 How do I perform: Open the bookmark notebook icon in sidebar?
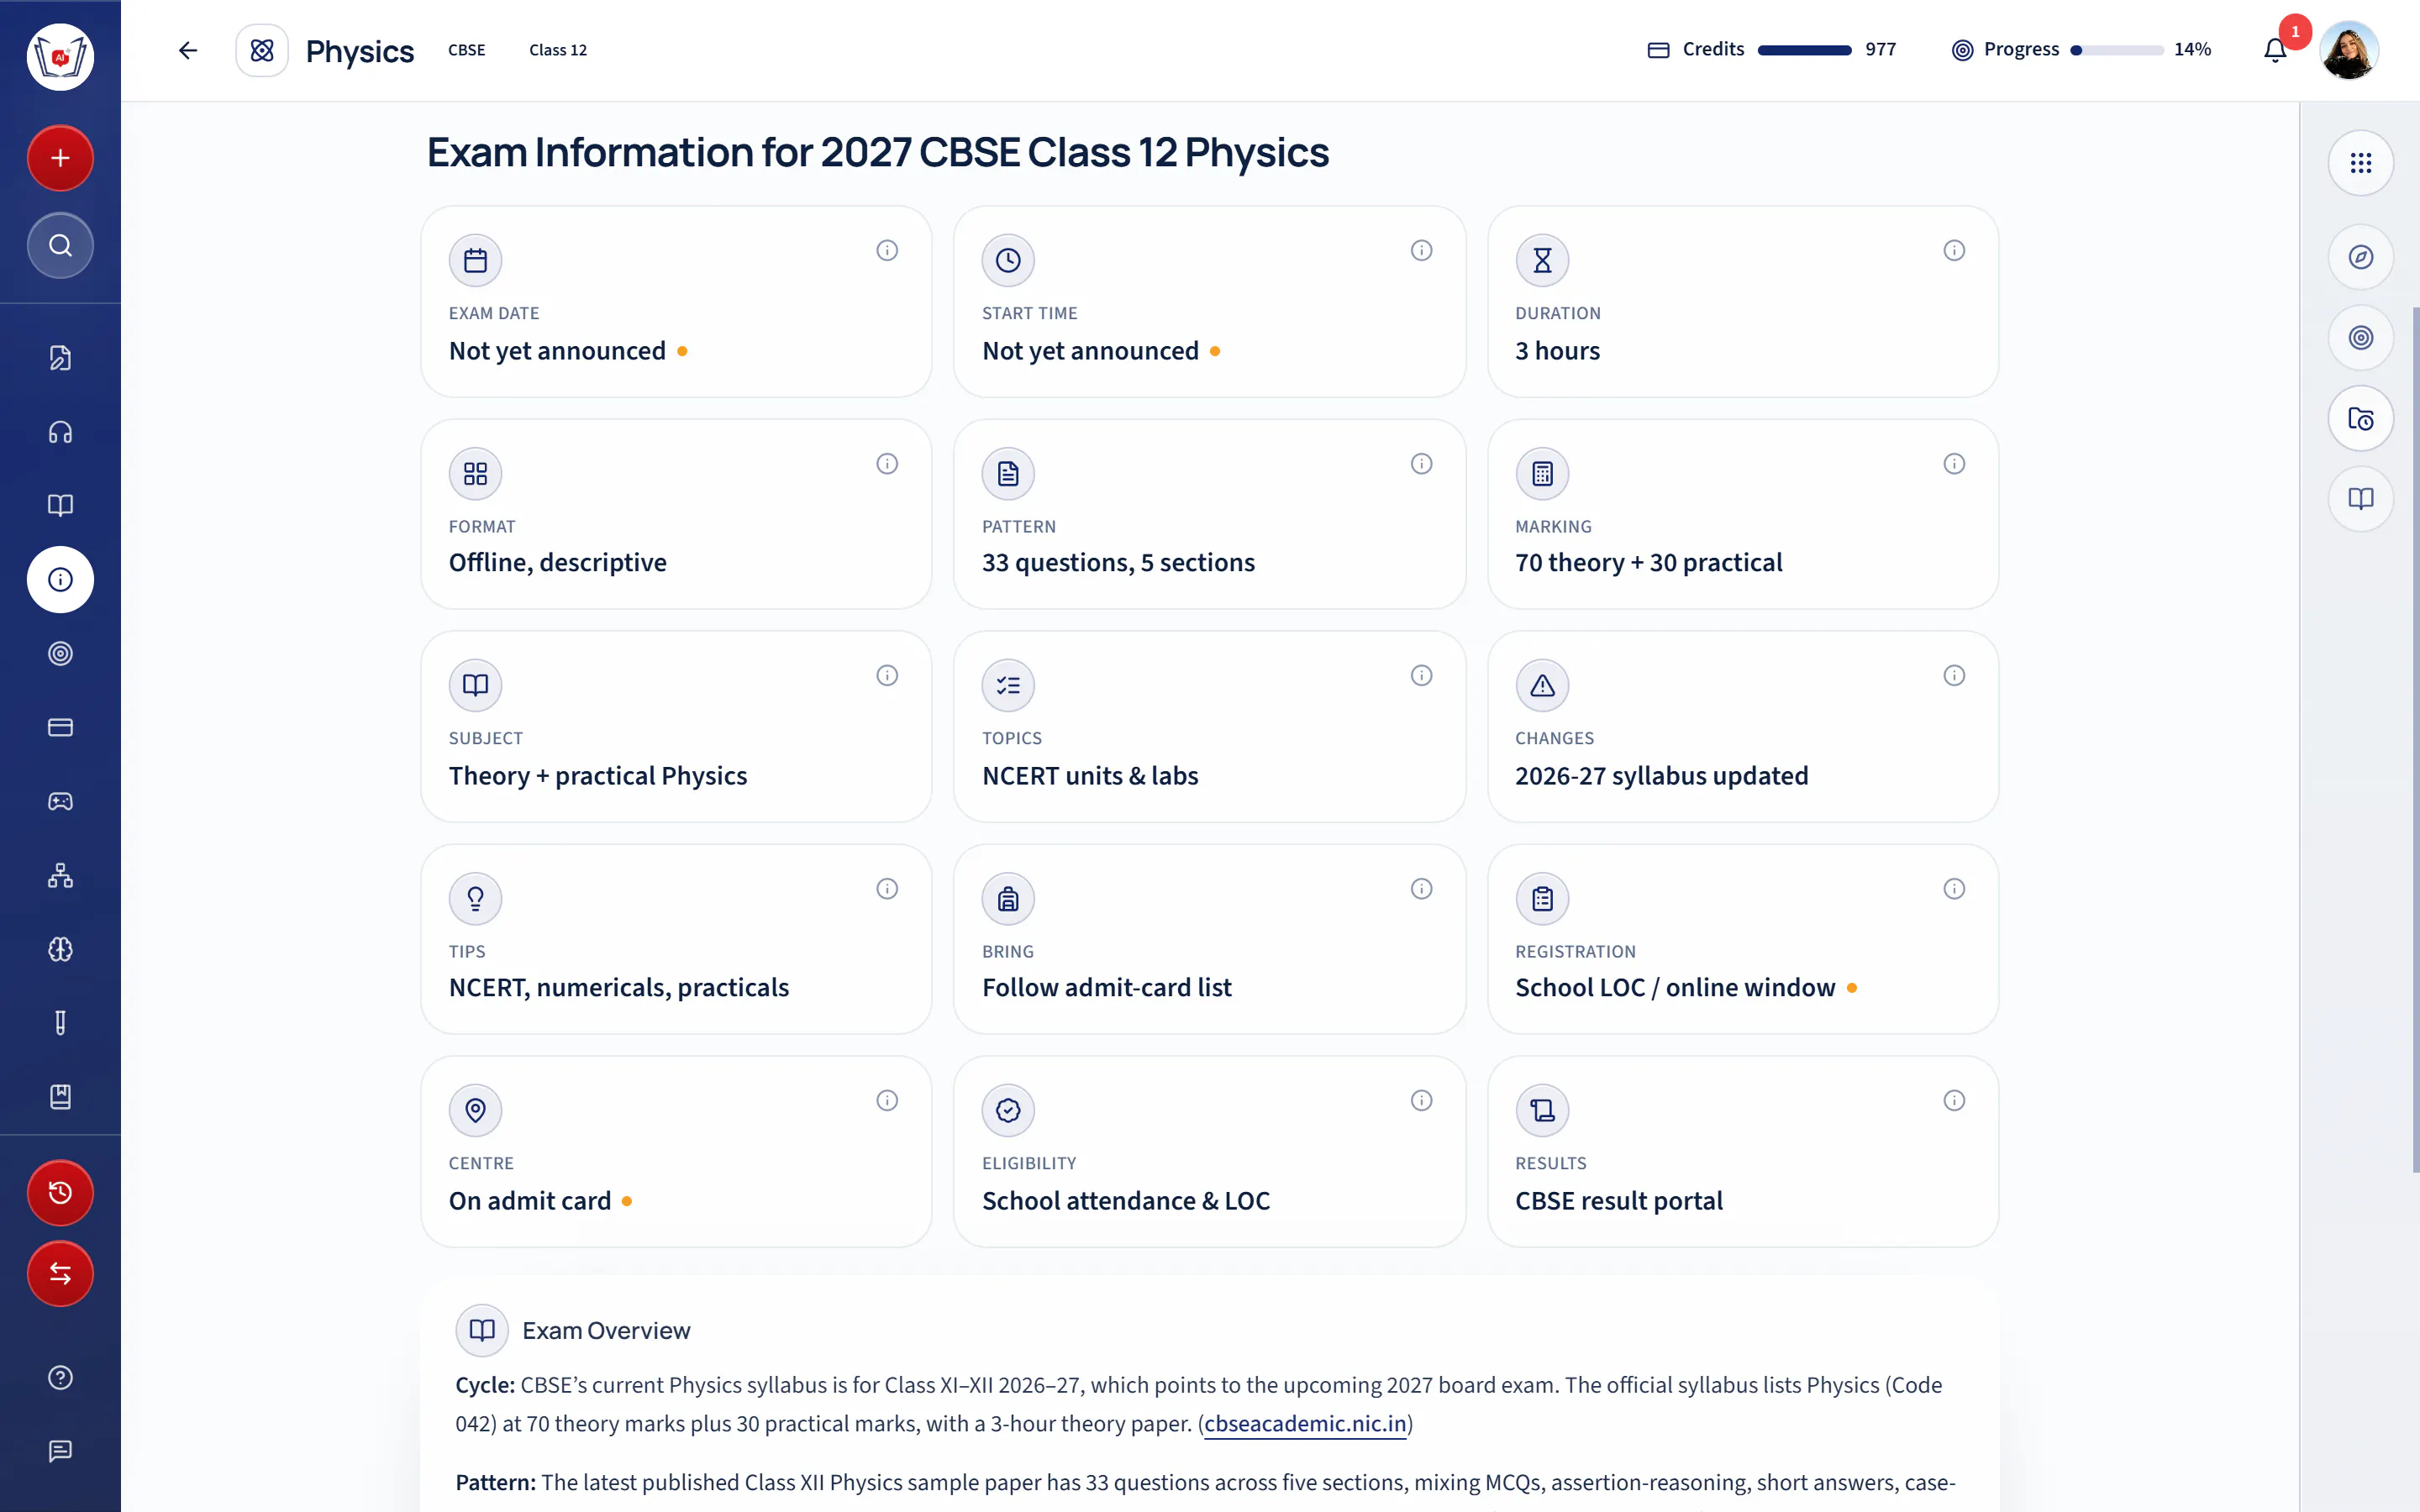click(x=60, y=1097)
